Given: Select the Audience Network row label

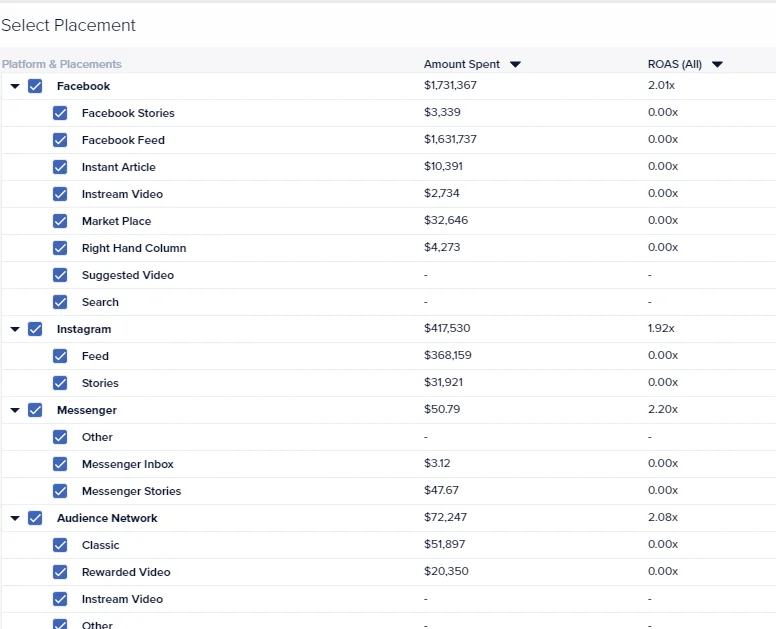Looking at the screenshot, I should (x=107, y=518).
